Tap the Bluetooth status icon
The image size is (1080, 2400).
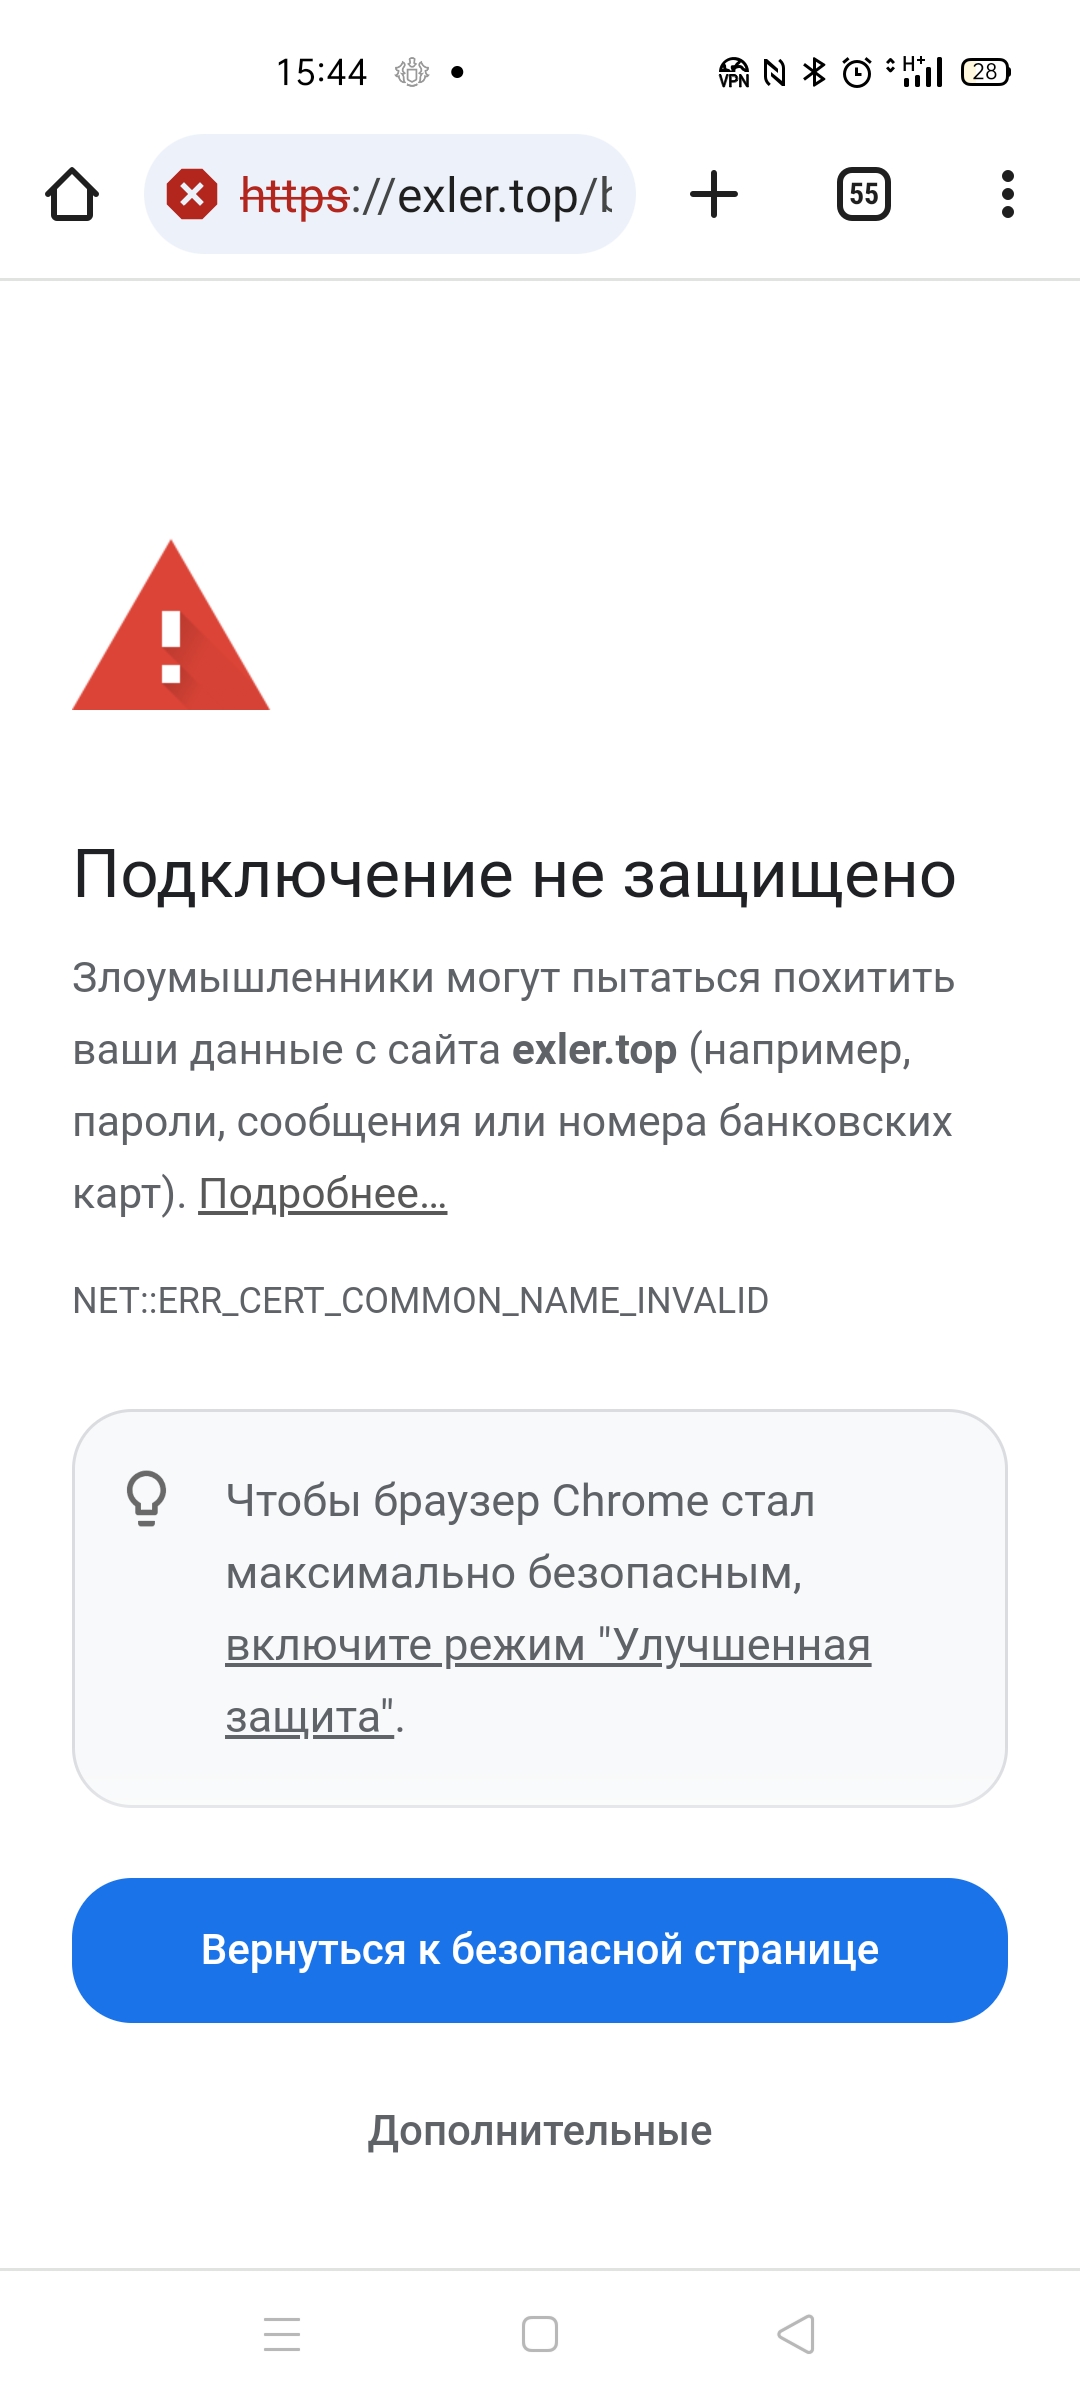tap(815, 72)
